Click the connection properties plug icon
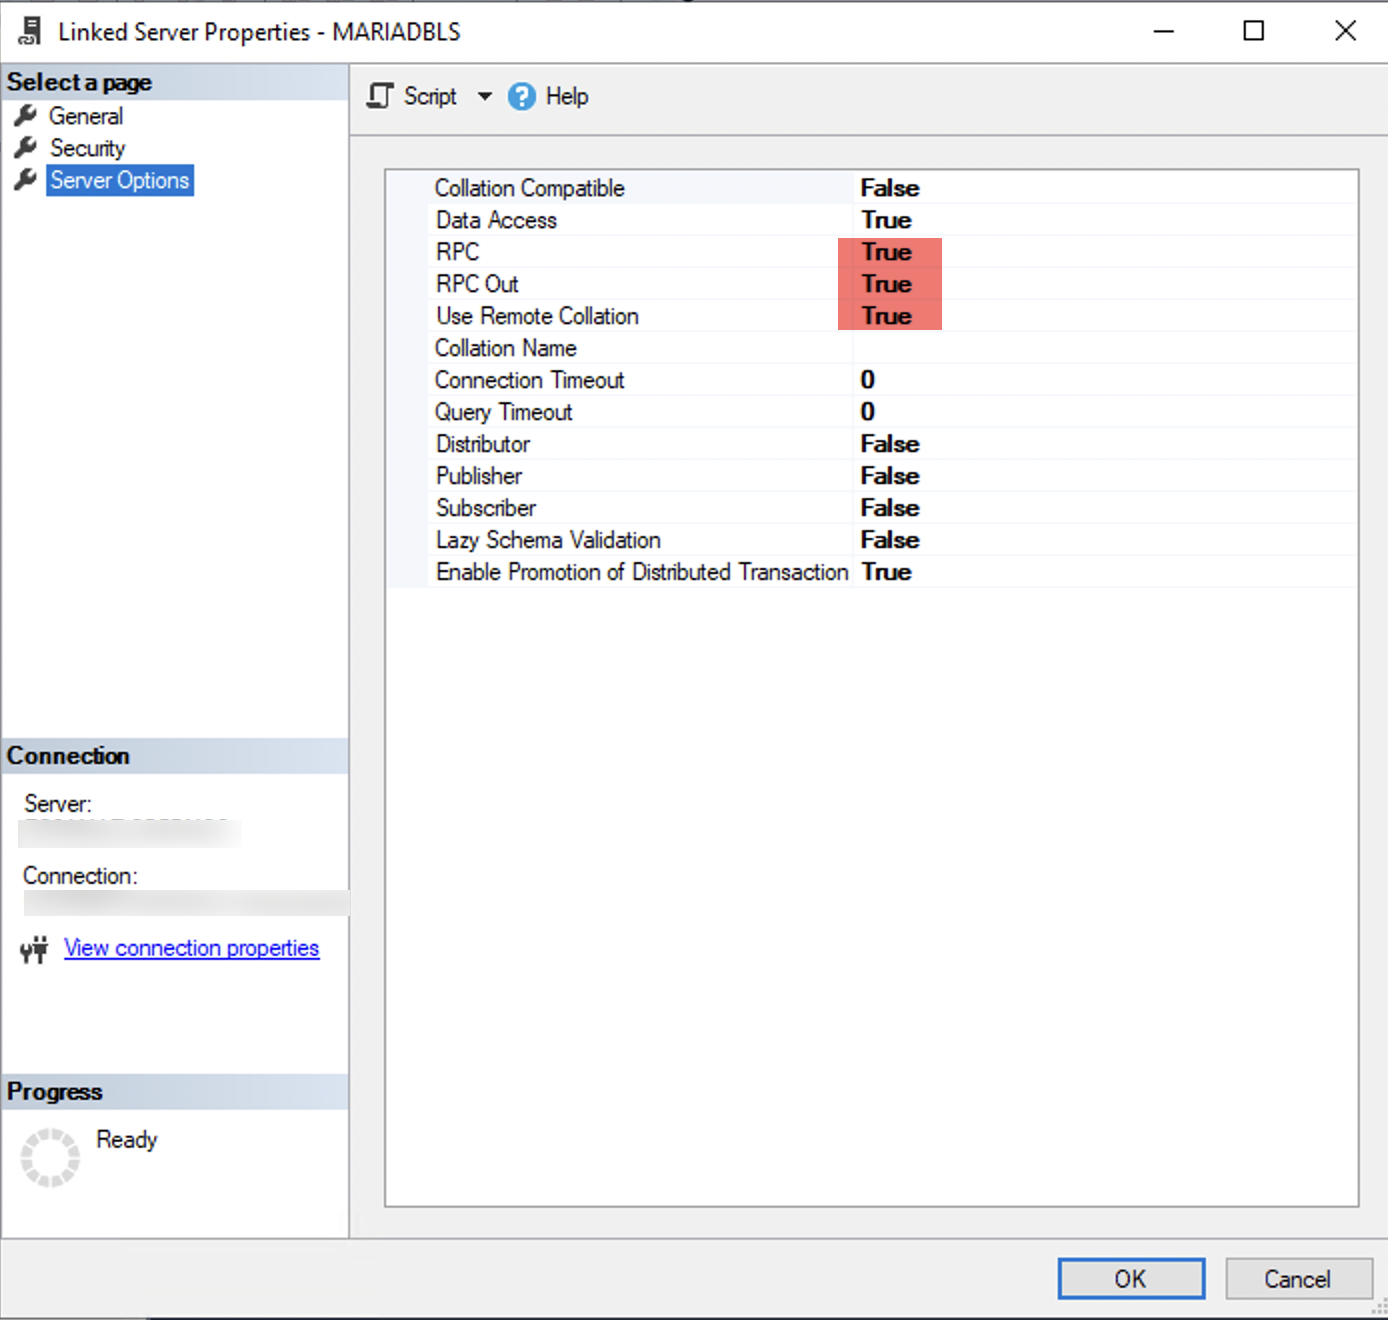 34,949
